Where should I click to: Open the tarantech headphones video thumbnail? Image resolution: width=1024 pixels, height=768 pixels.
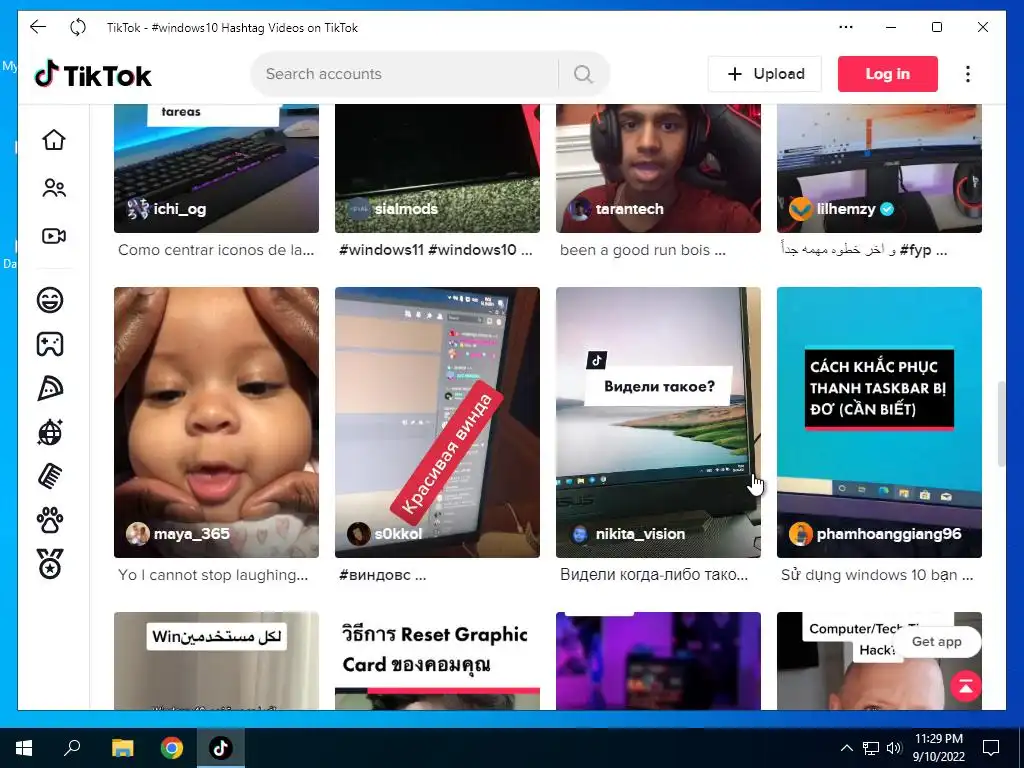pyautogui.click(x=658, y=168)
